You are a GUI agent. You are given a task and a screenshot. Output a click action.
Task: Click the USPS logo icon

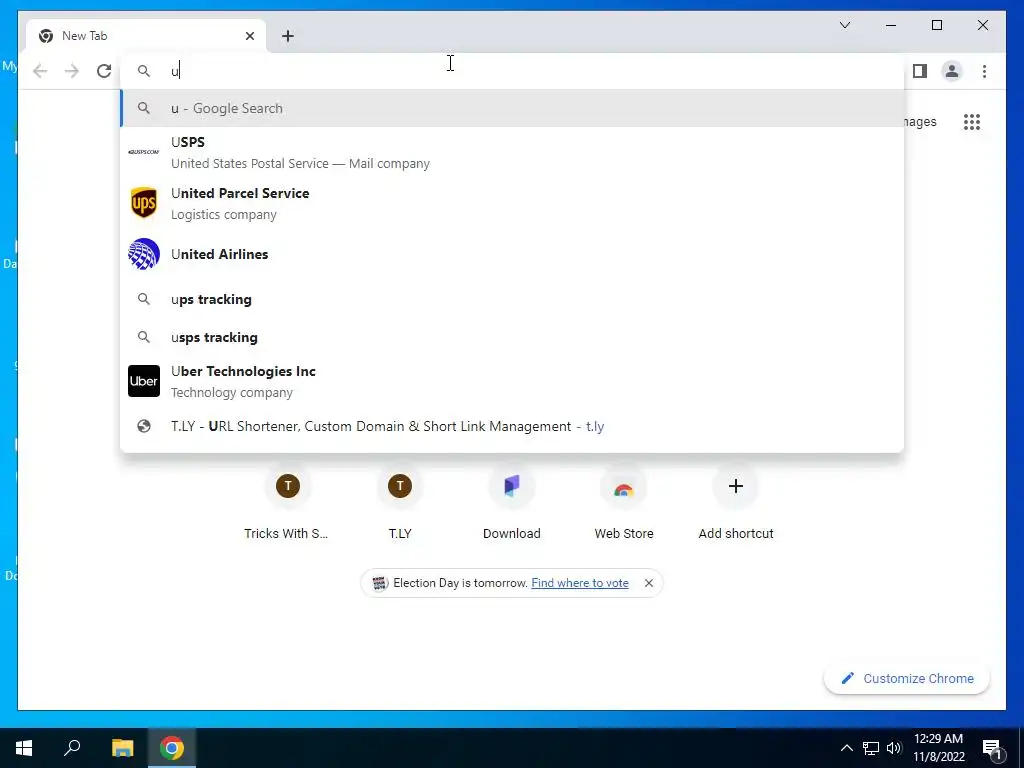pos(144,152)
